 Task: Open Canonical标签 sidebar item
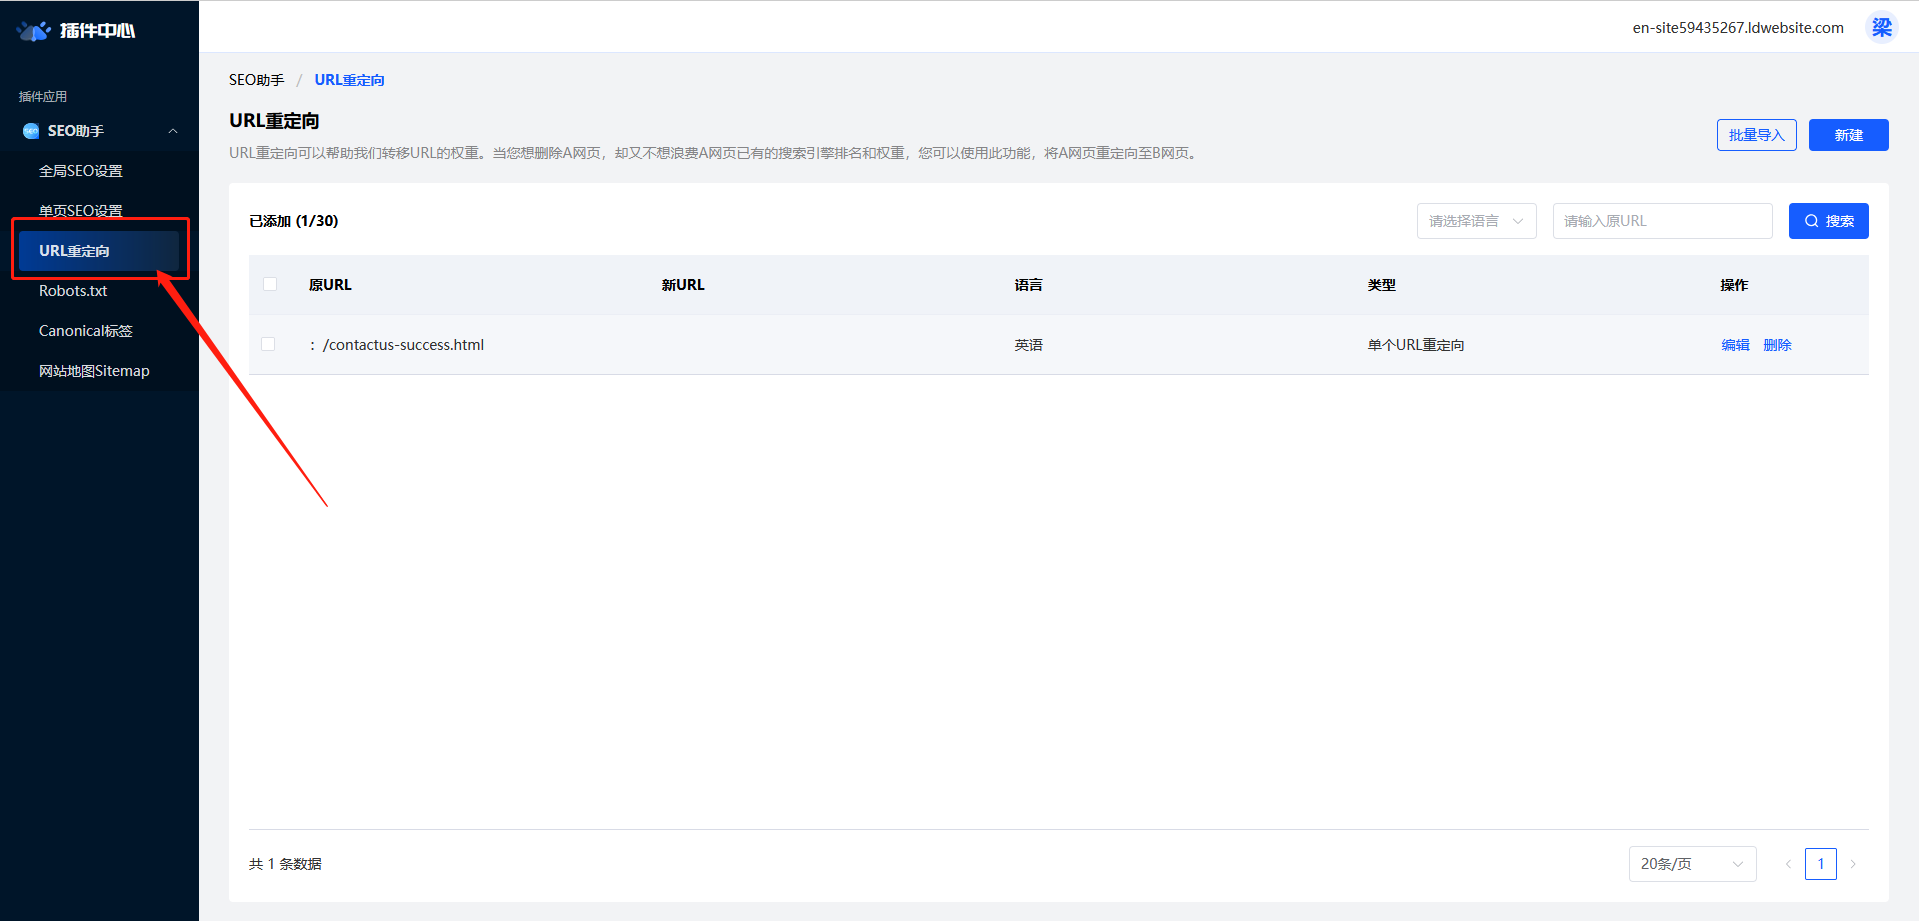point(86,331)
